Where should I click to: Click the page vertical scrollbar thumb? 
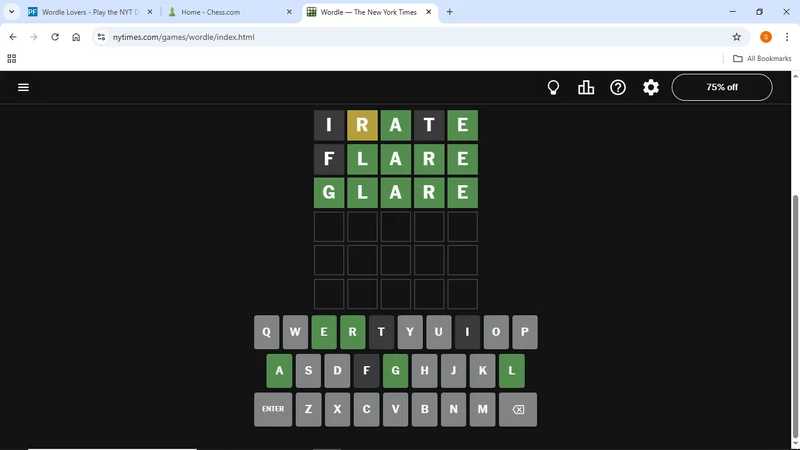(795, 317)
